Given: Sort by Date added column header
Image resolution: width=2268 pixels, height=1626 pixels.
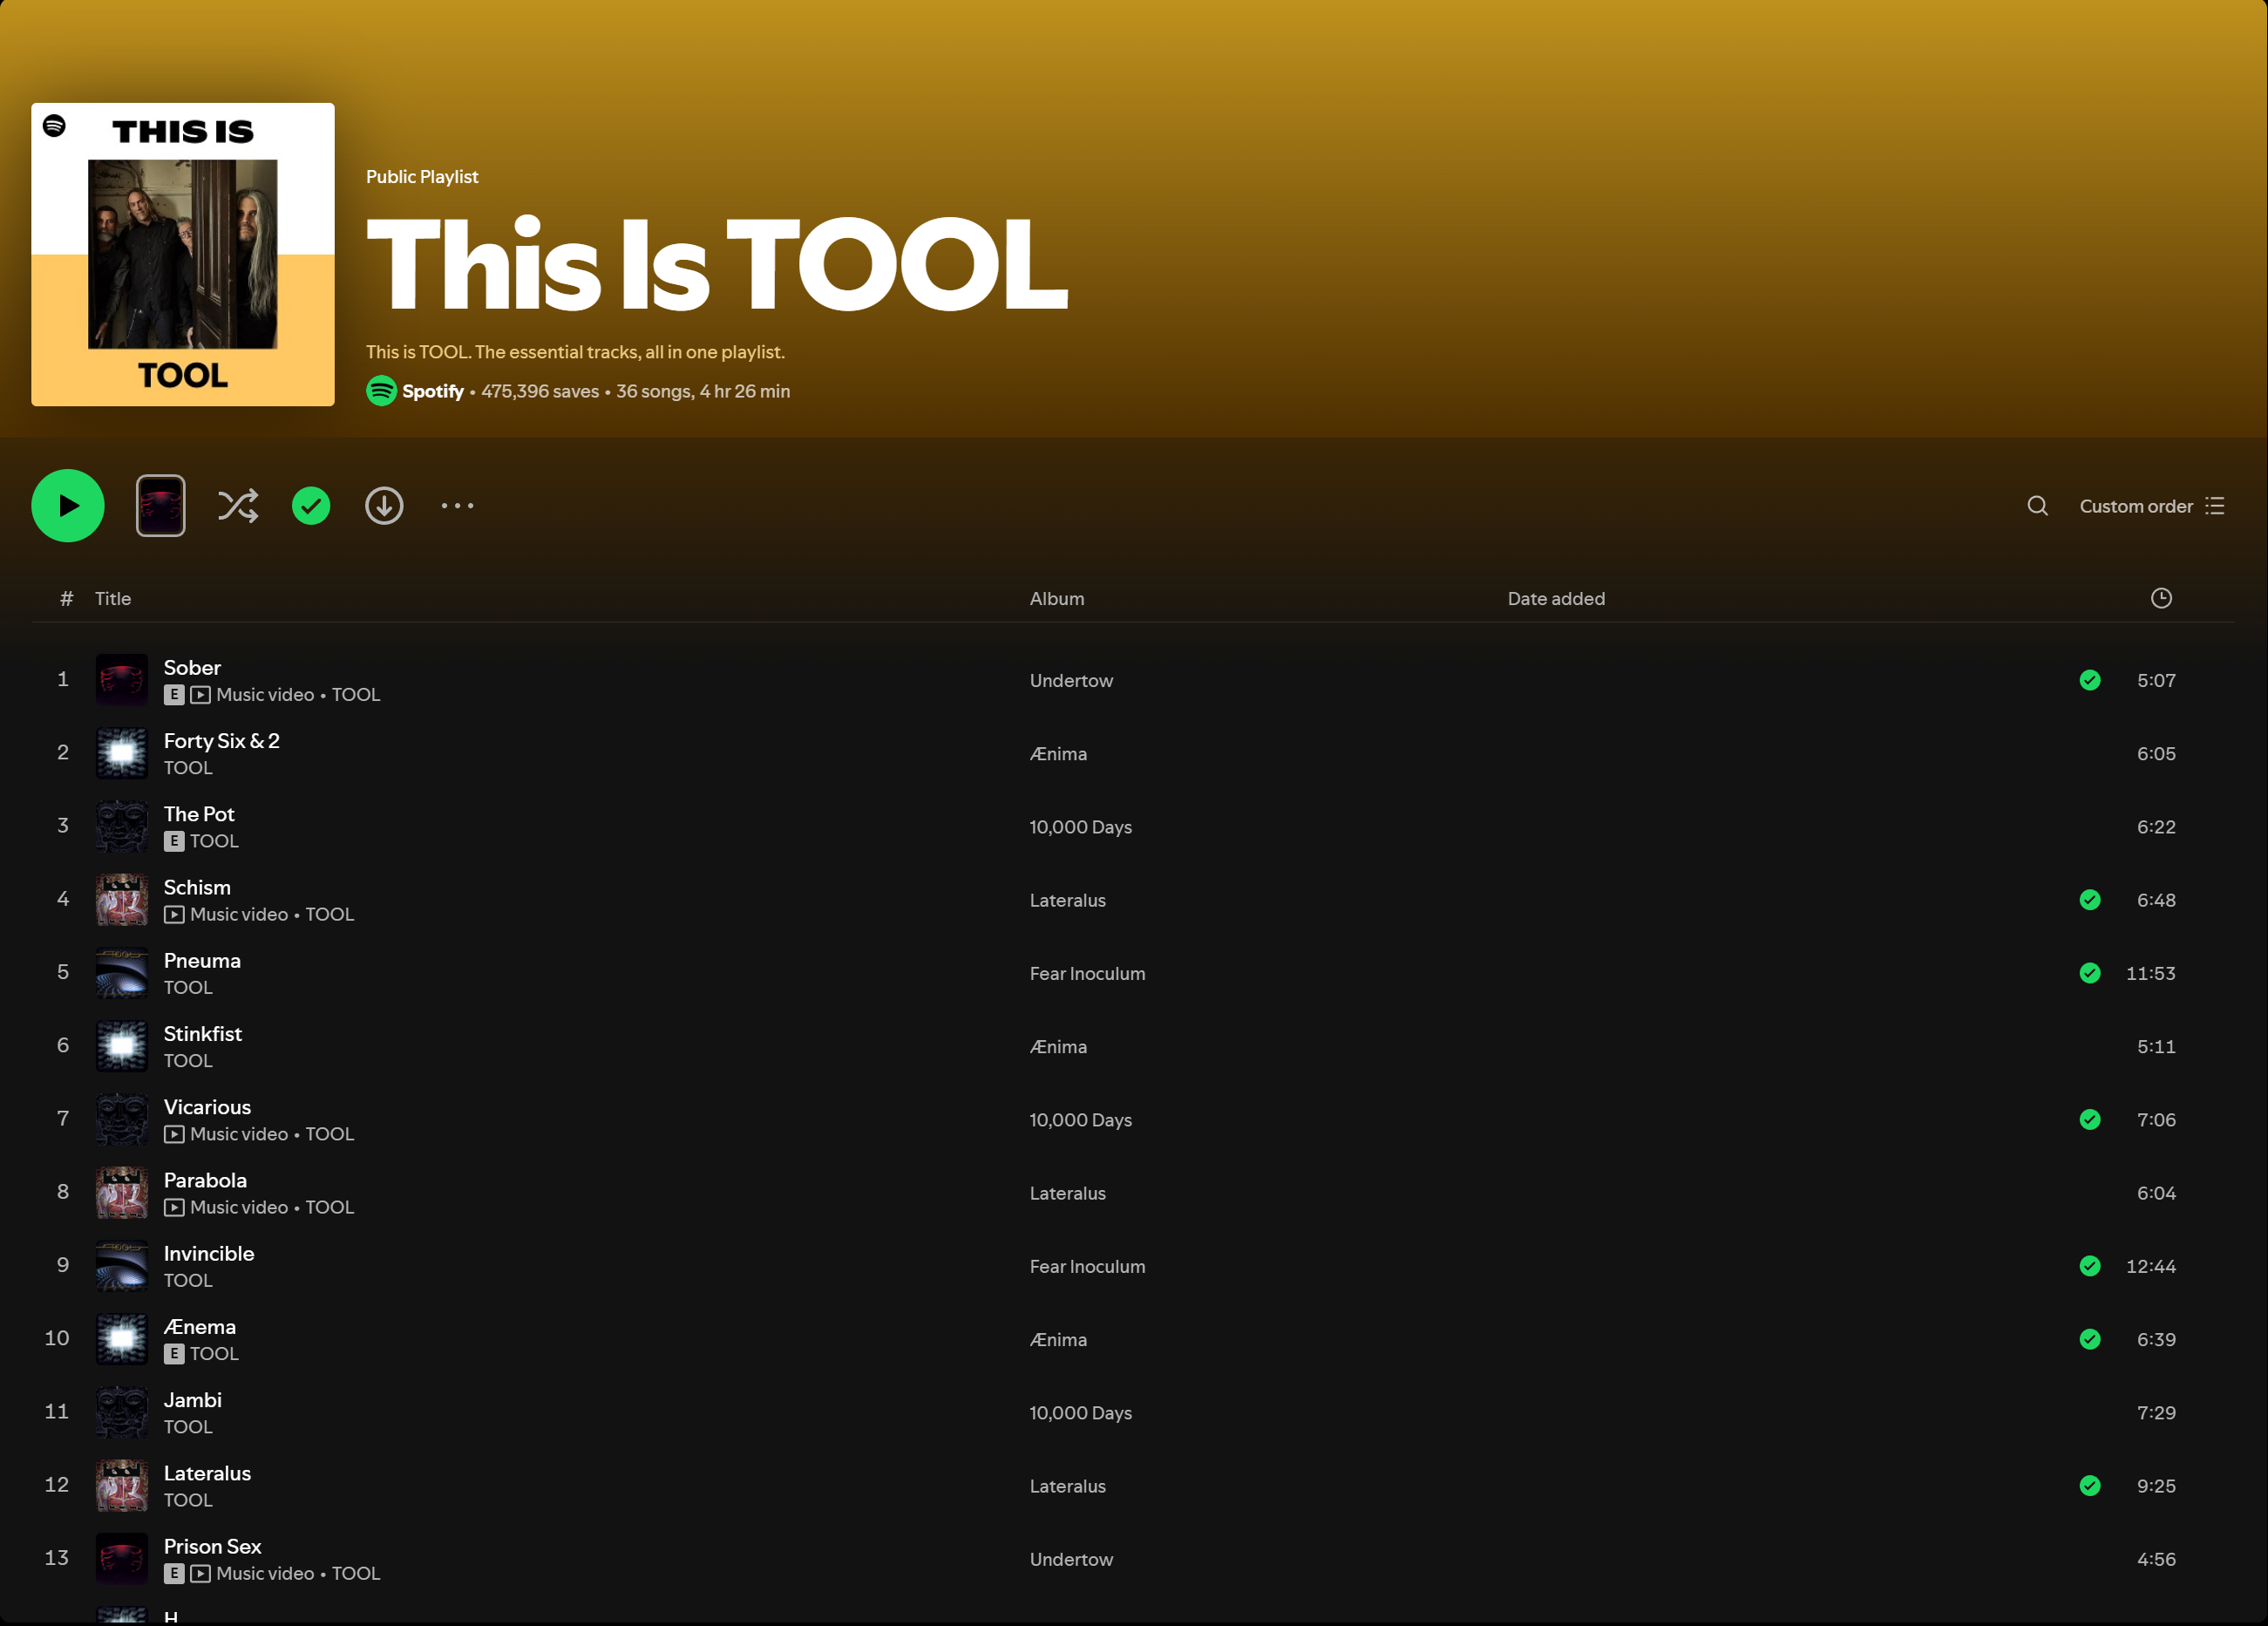Looking at the screenshot, I should [x=1556, y=599].
